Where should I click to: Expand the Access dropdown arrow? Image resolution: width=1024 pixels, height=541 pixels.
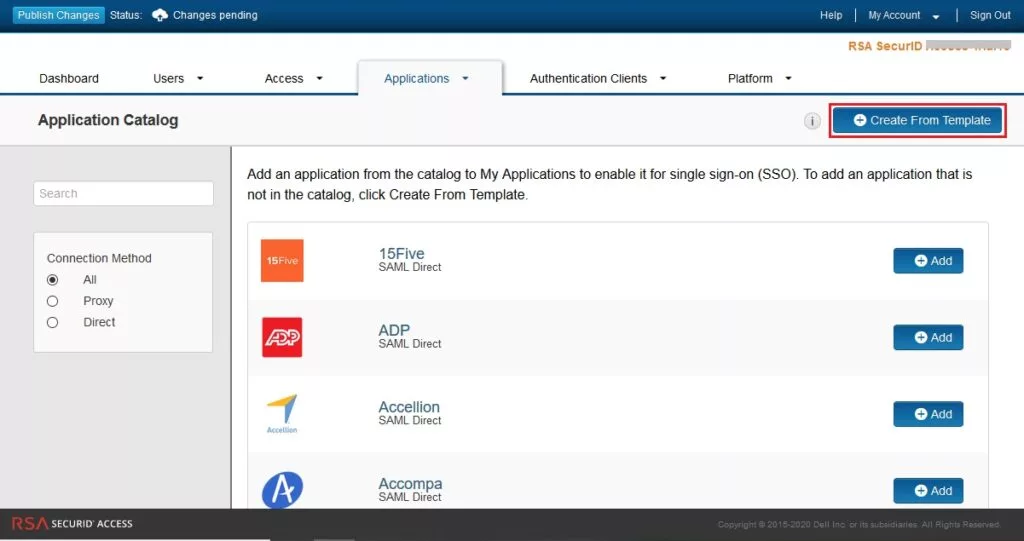(x=319, y=78)
